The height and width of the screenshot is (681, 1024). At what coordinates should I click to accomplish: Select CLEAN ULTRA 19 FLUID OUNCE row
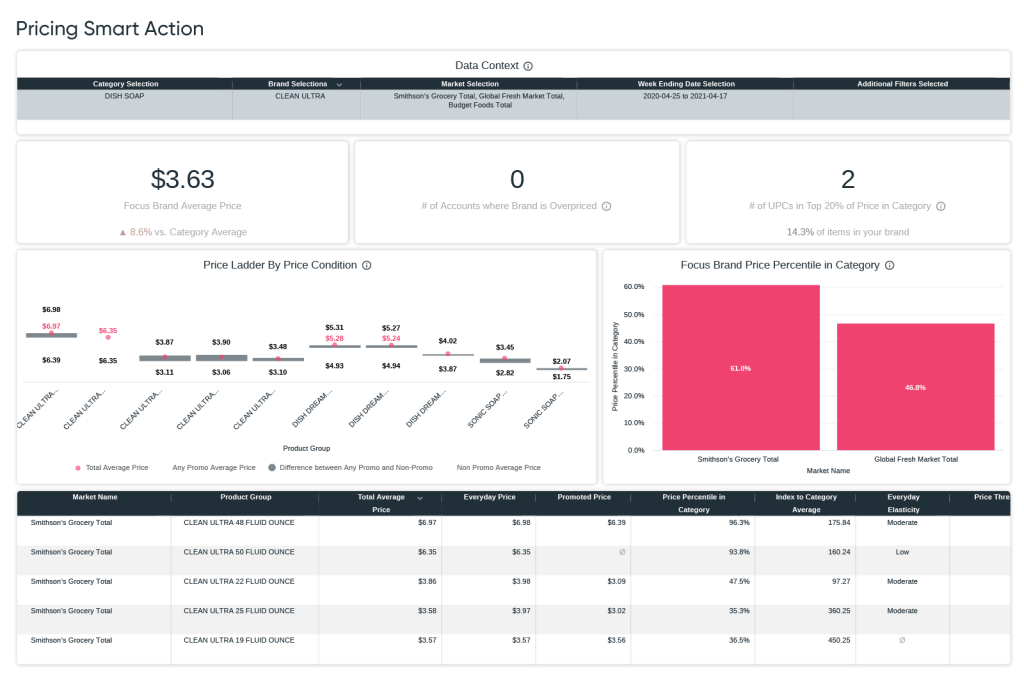[513, 648]
